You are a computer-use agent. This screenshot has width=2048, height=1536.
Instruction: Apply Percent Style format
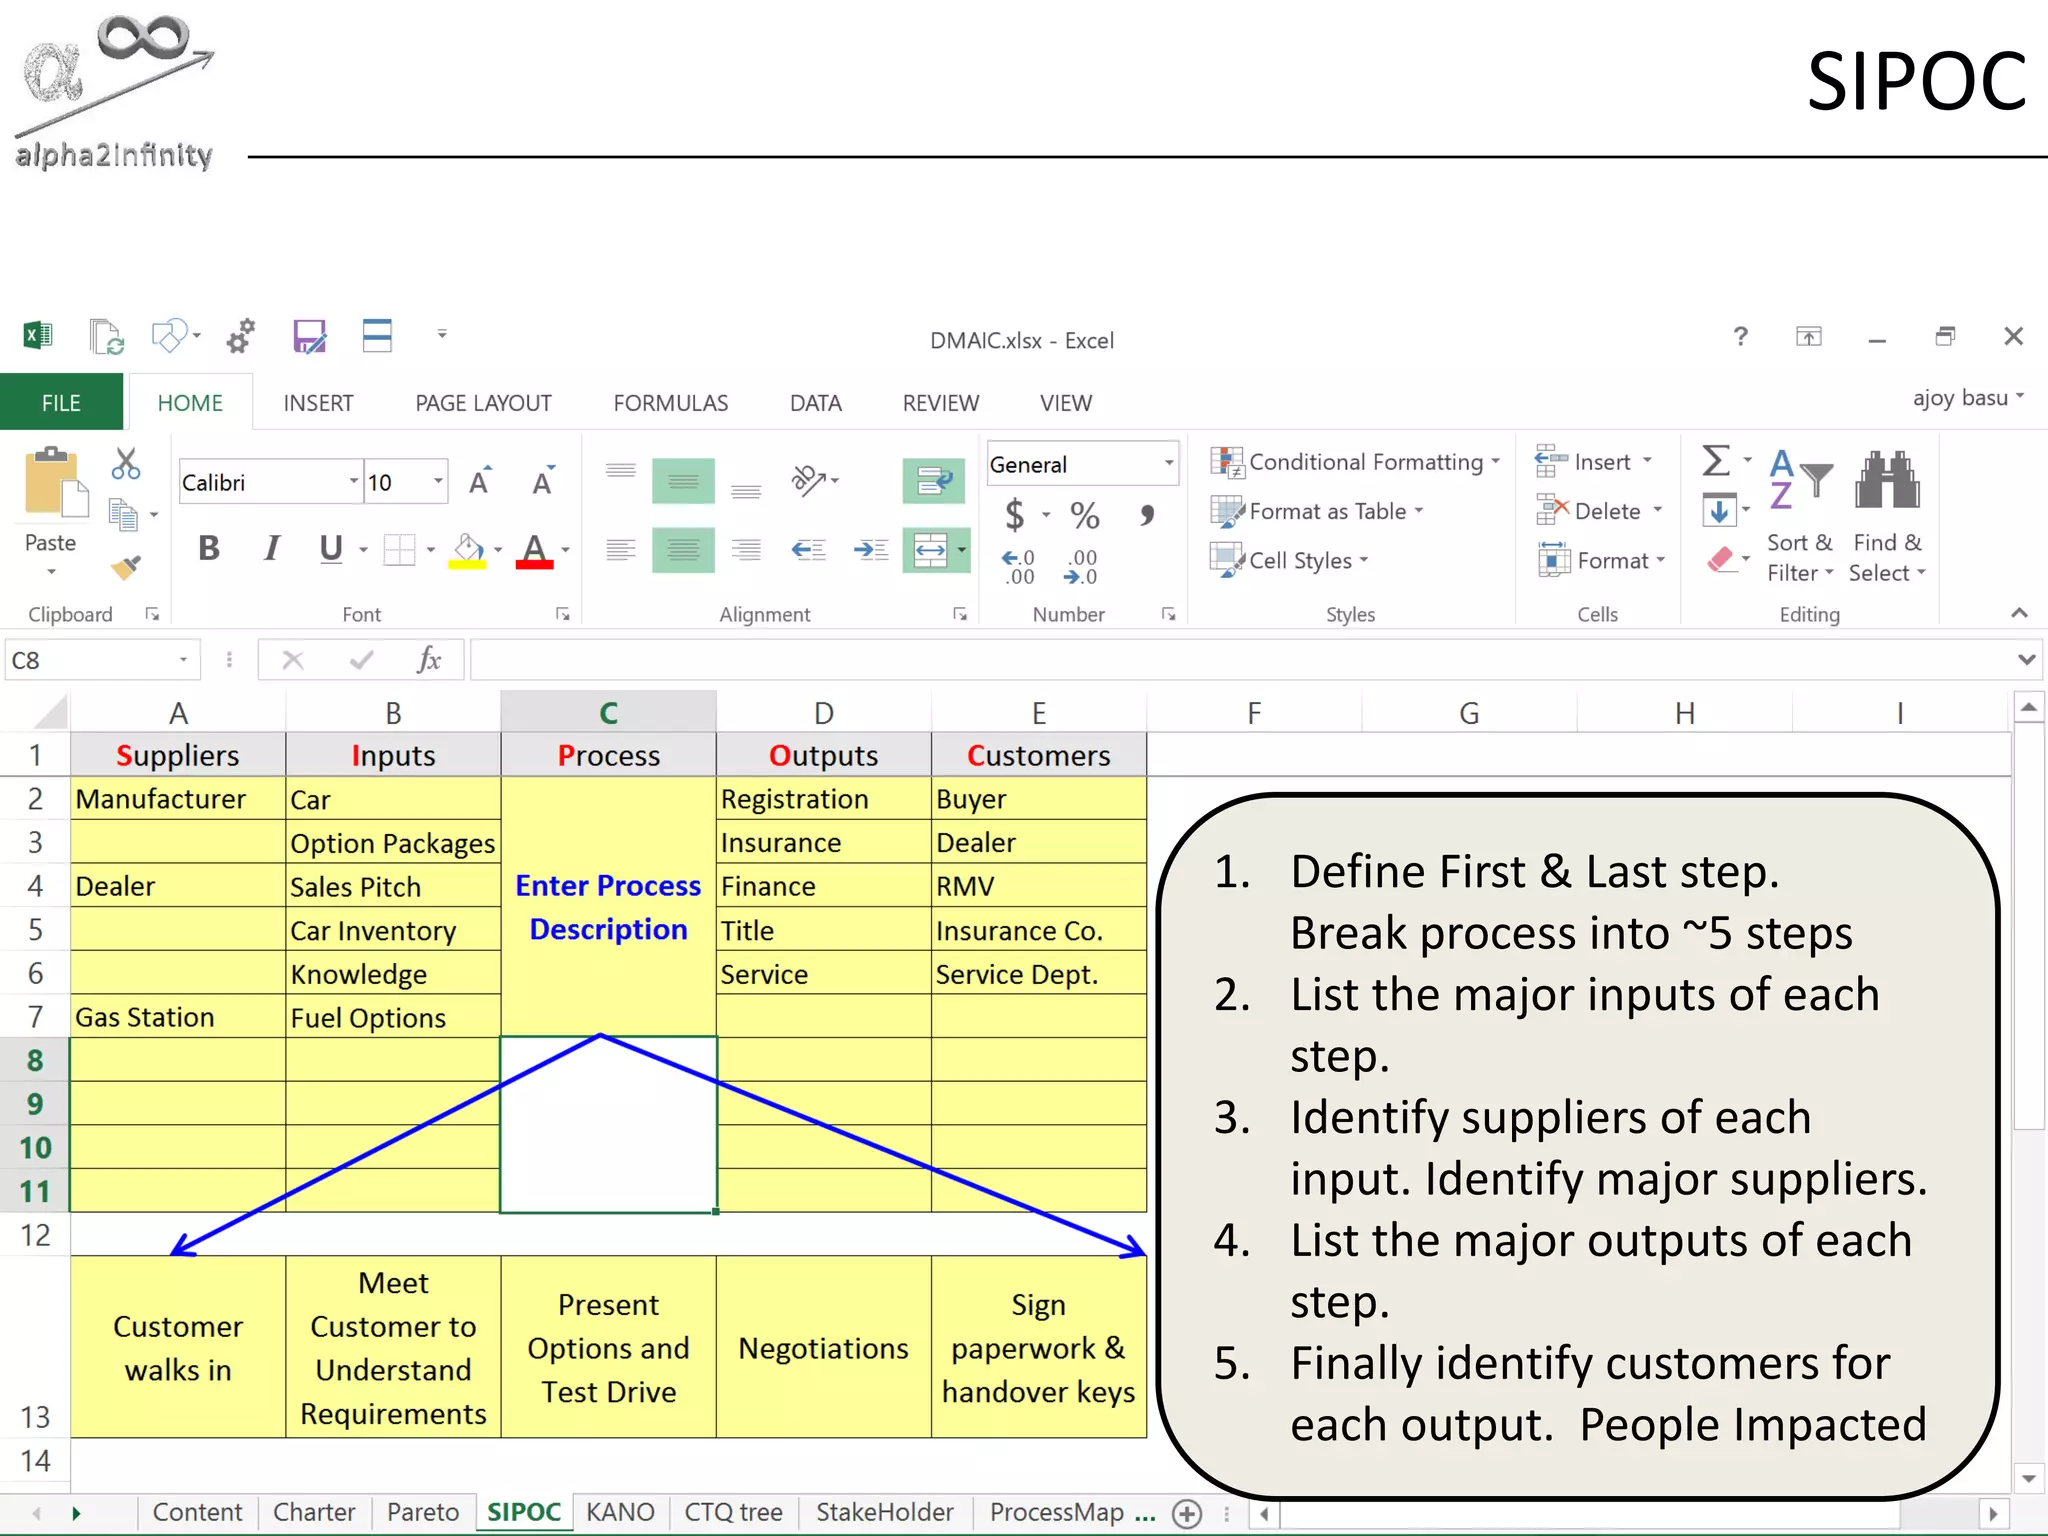1085,515
